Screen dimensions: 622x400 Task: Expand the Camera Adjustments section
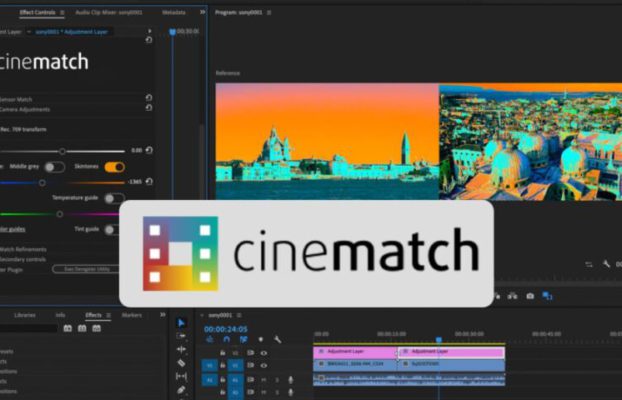[25, 109]
